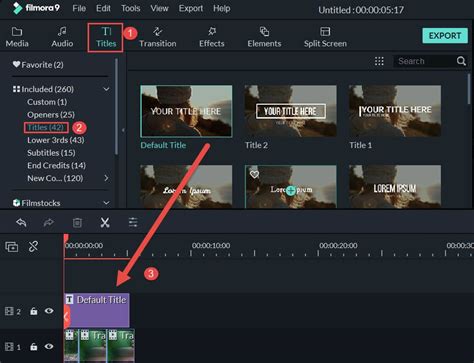Click the track 2 film strip icon
Viewport: 474px width, 363px height.
pos(9,311)
